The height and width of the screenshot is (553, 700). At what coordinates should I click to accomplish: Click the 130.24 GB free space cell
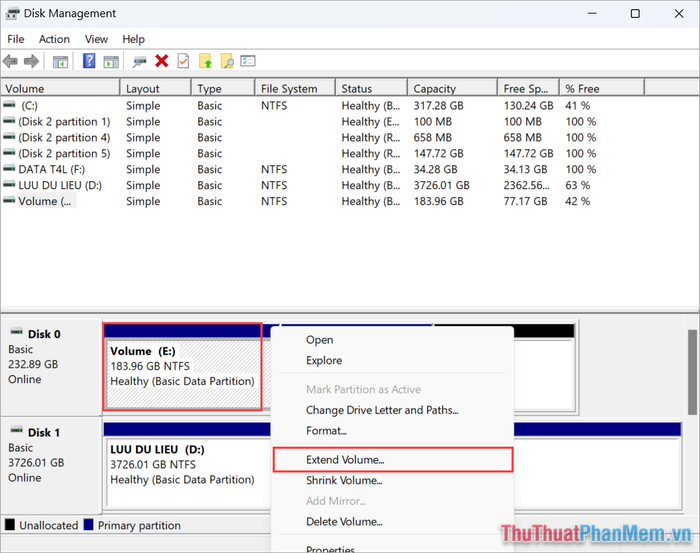click(529, 106)
